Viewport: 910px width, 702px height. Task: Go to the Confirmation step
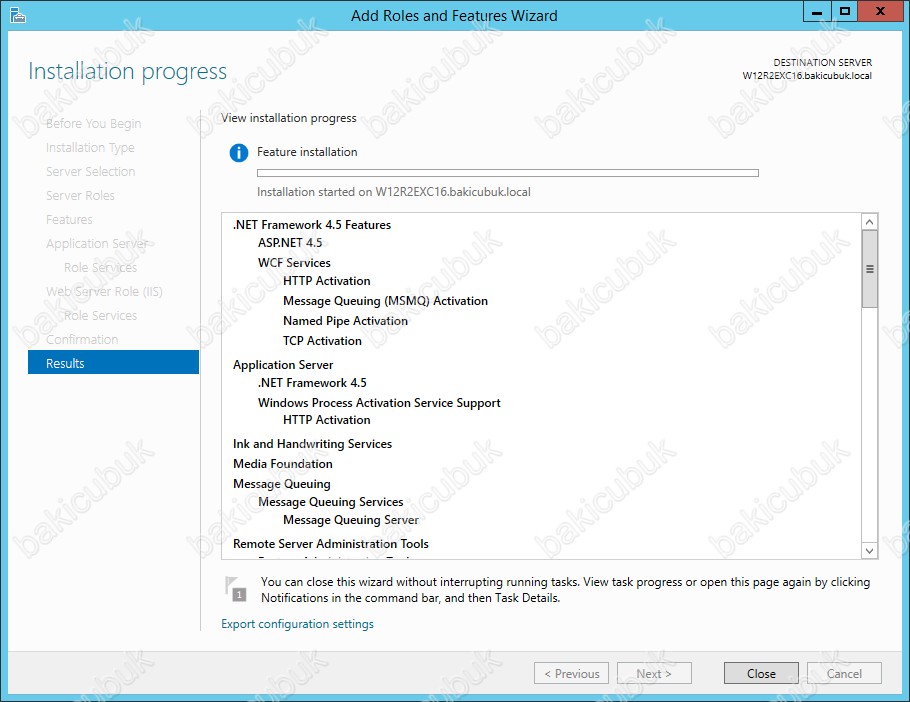point(82,339)
